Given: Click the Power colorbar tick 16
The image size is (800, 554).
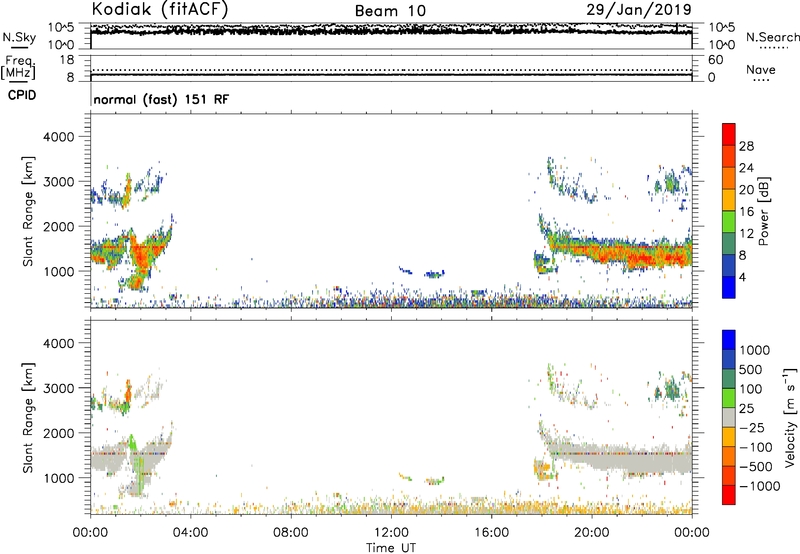Looking at the screenshot, I should coord(746,212).
